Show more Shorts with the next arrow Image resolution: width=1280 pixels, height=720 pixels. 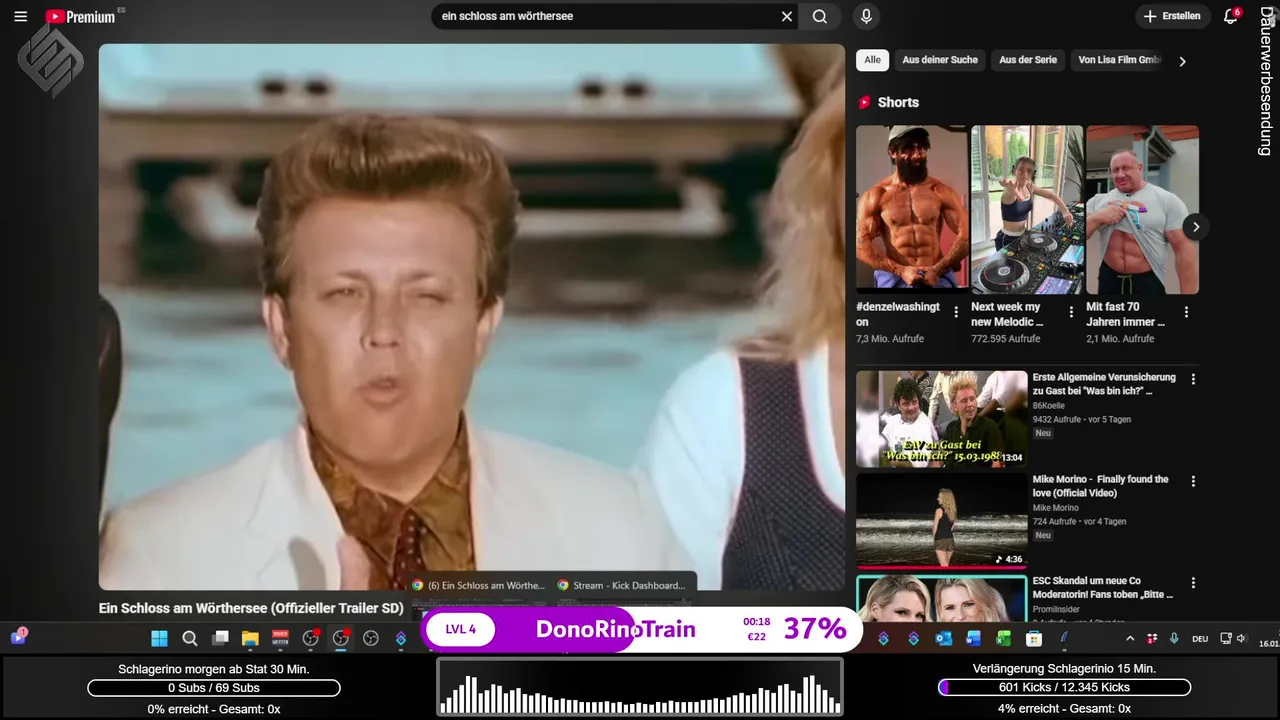pos(1195,227)
